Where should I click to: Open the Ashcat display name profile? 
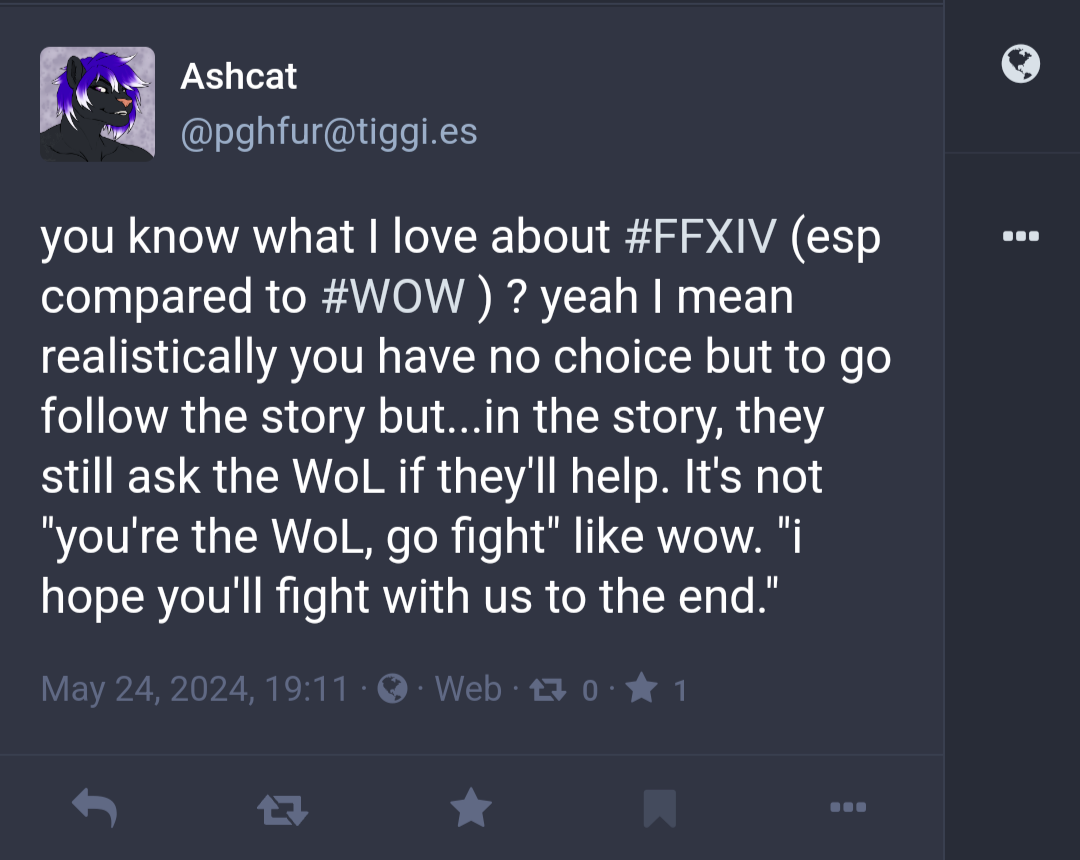click(x=238, y=76)
